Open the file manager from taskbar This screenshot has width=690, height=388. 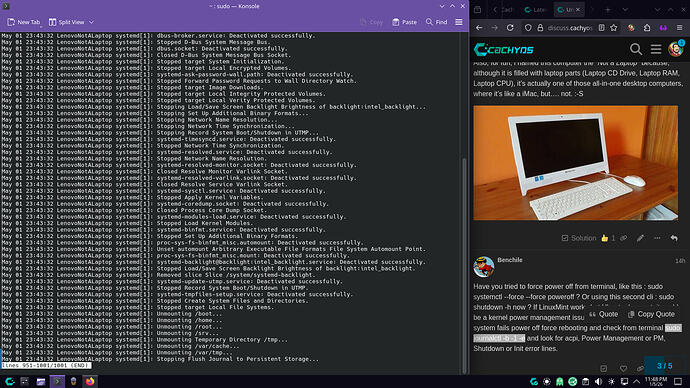(41, 381)
